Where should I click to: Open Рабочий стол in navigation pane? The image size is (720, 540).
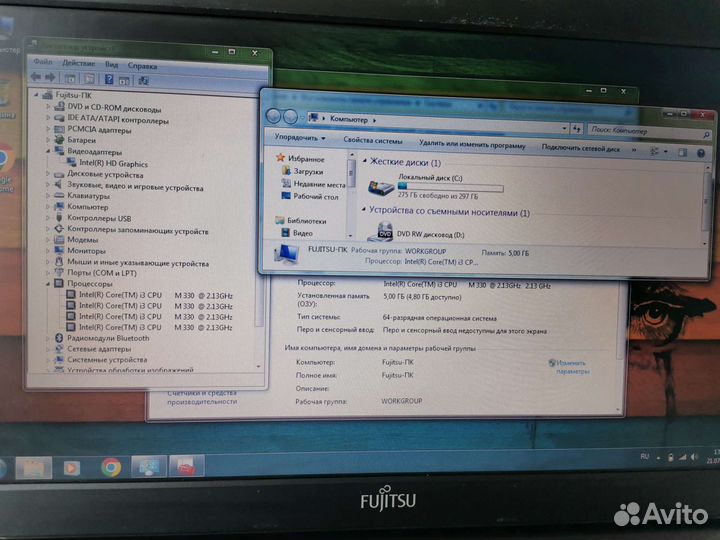316,197
